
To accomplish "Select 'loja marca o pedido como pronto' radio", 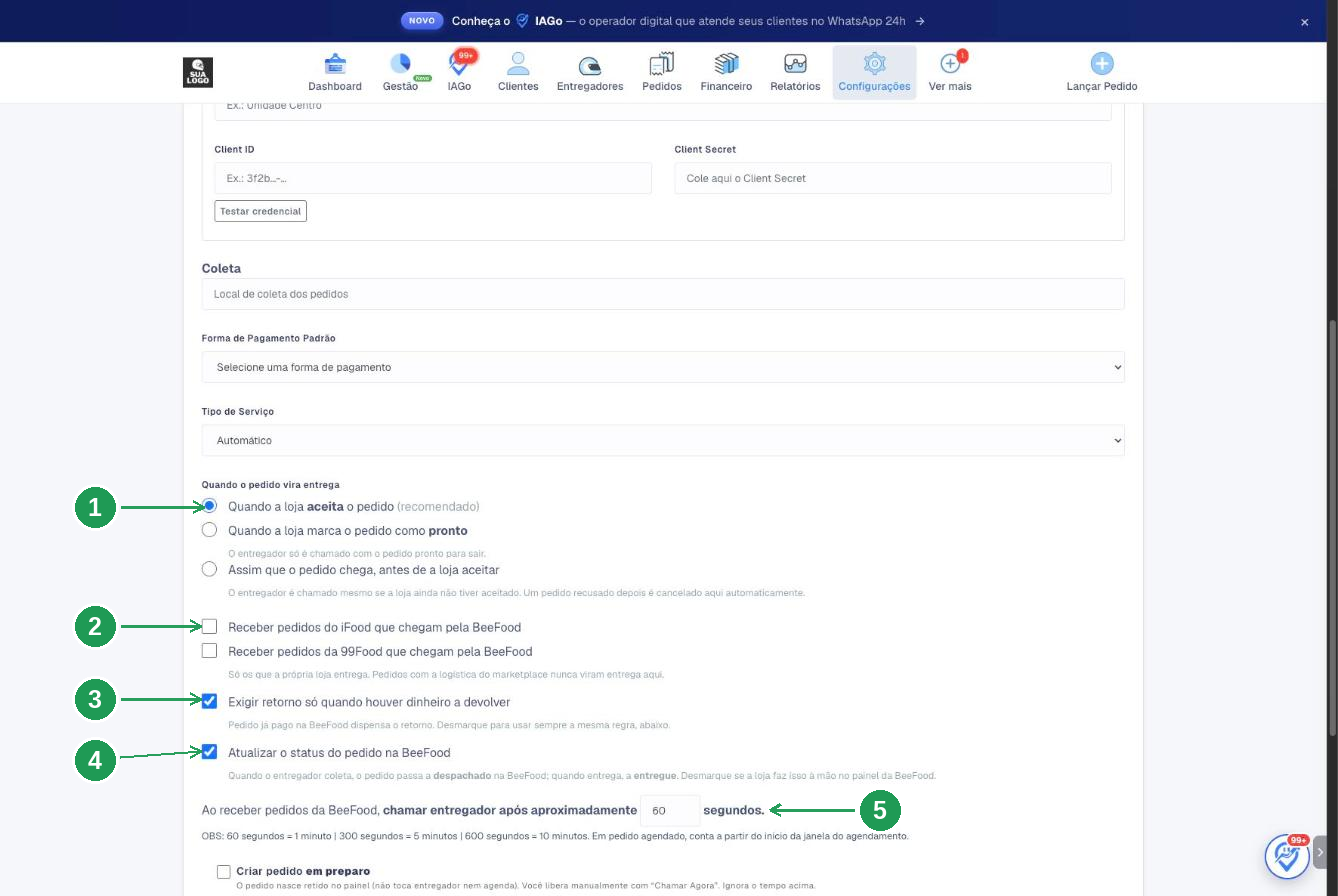I will pyautogui.click(x=209, y=530).
